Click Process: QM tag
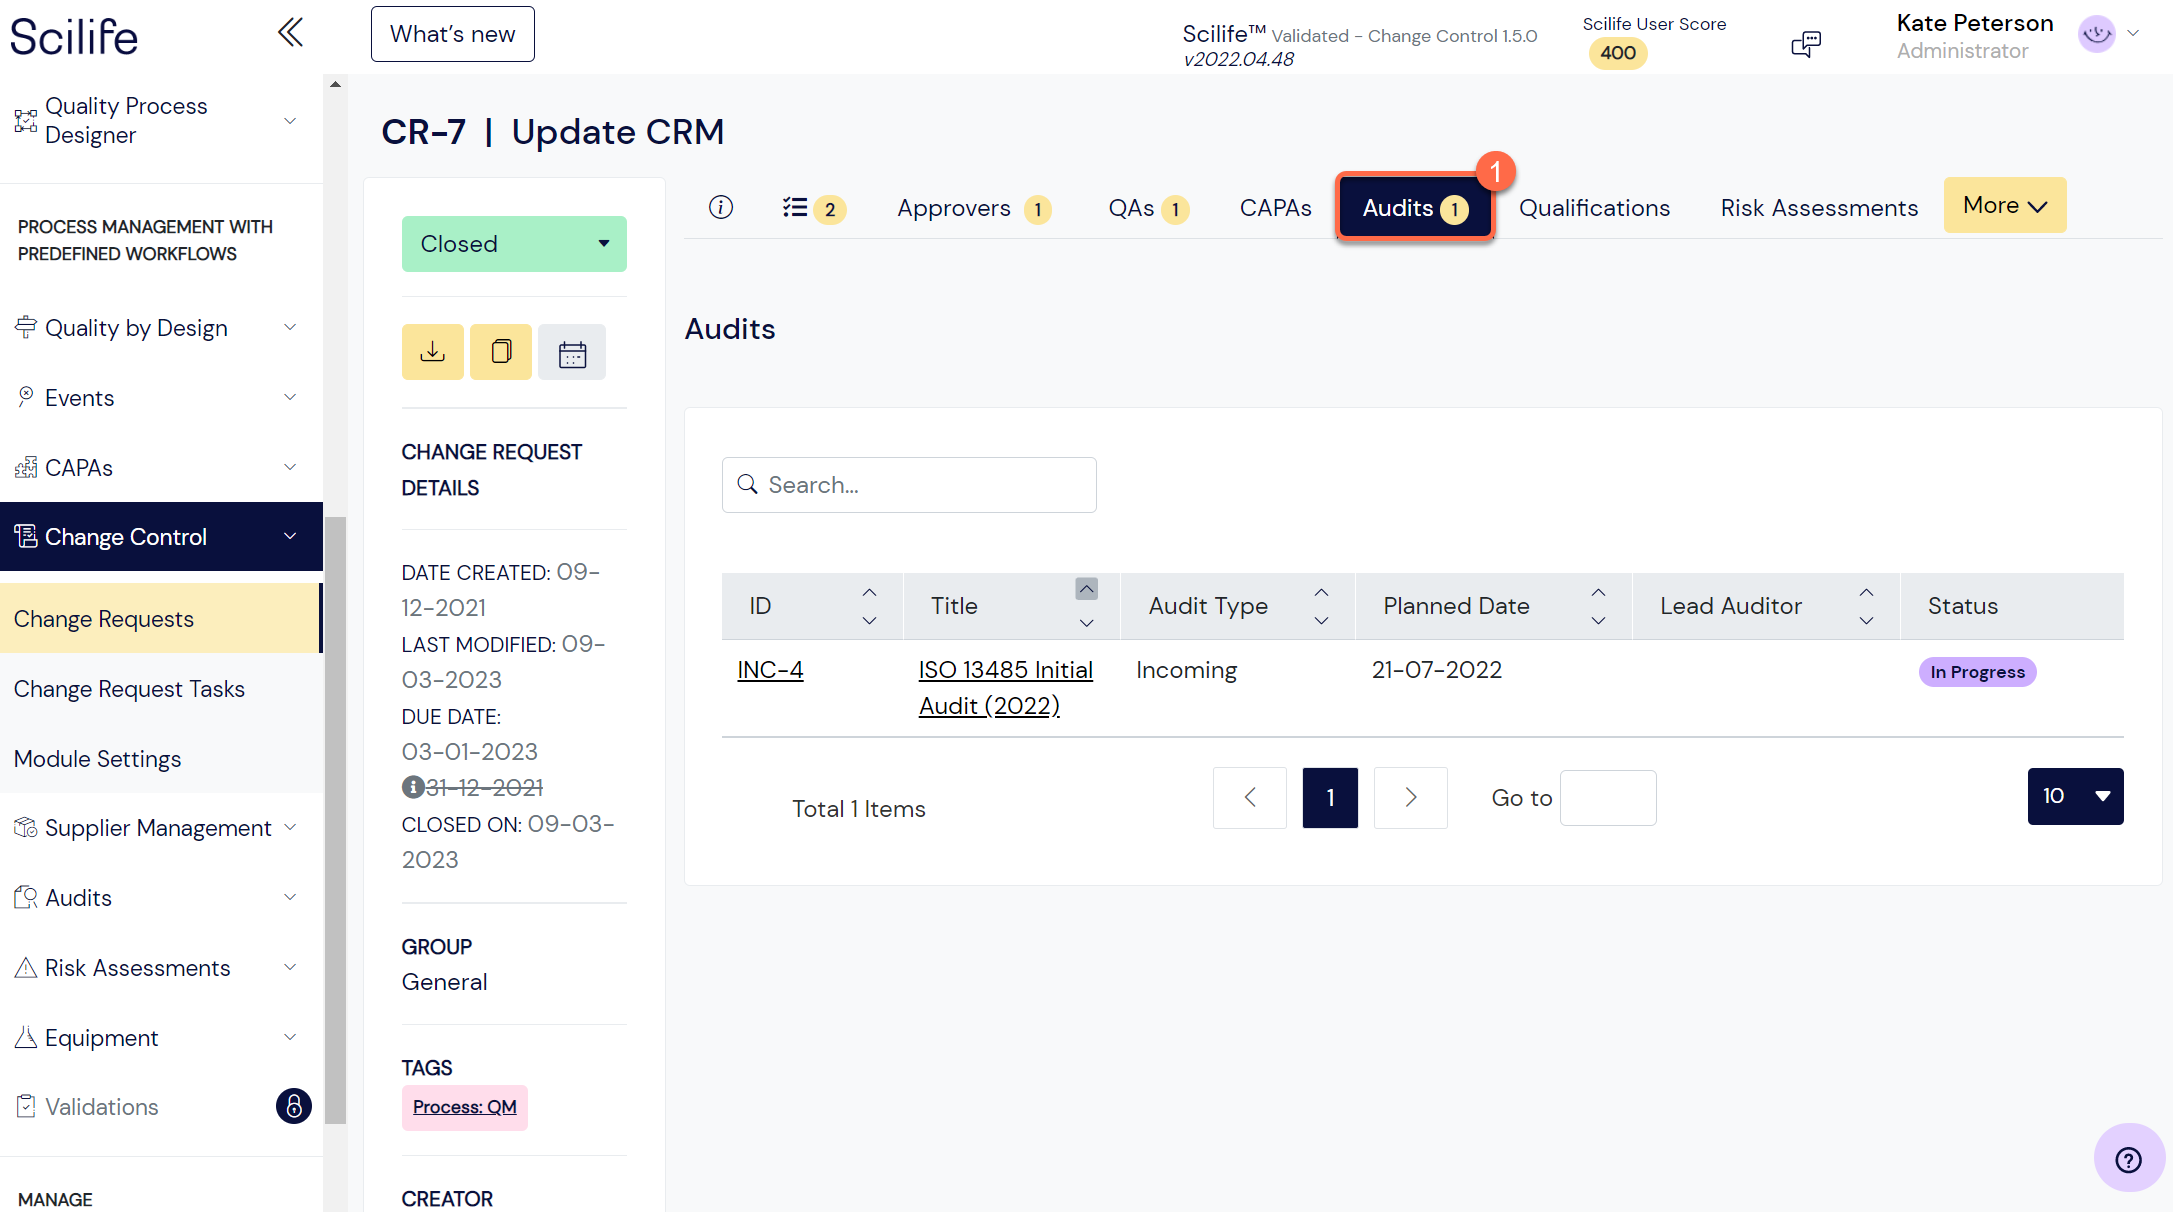 465,1107
